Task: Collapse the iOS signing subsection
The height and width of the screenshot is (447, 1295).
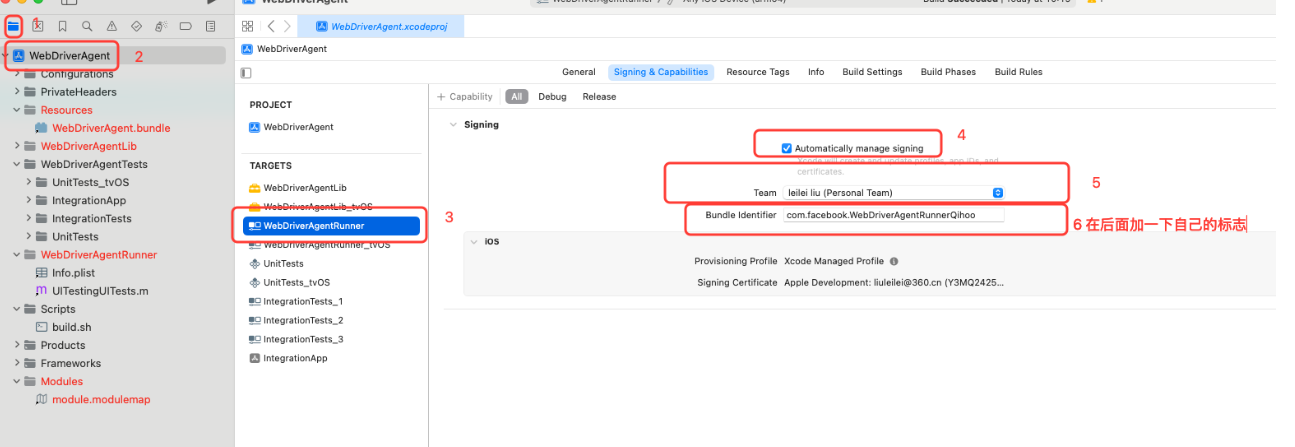Action: click(474, 242)
